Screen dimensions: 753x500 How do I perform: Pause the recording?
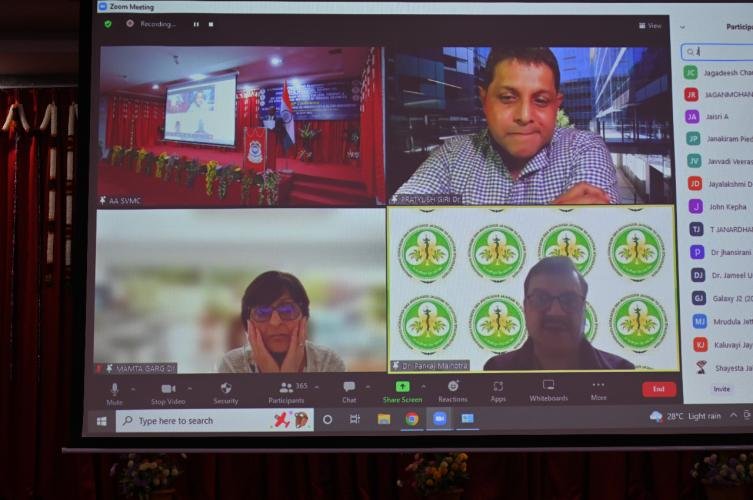196,23
